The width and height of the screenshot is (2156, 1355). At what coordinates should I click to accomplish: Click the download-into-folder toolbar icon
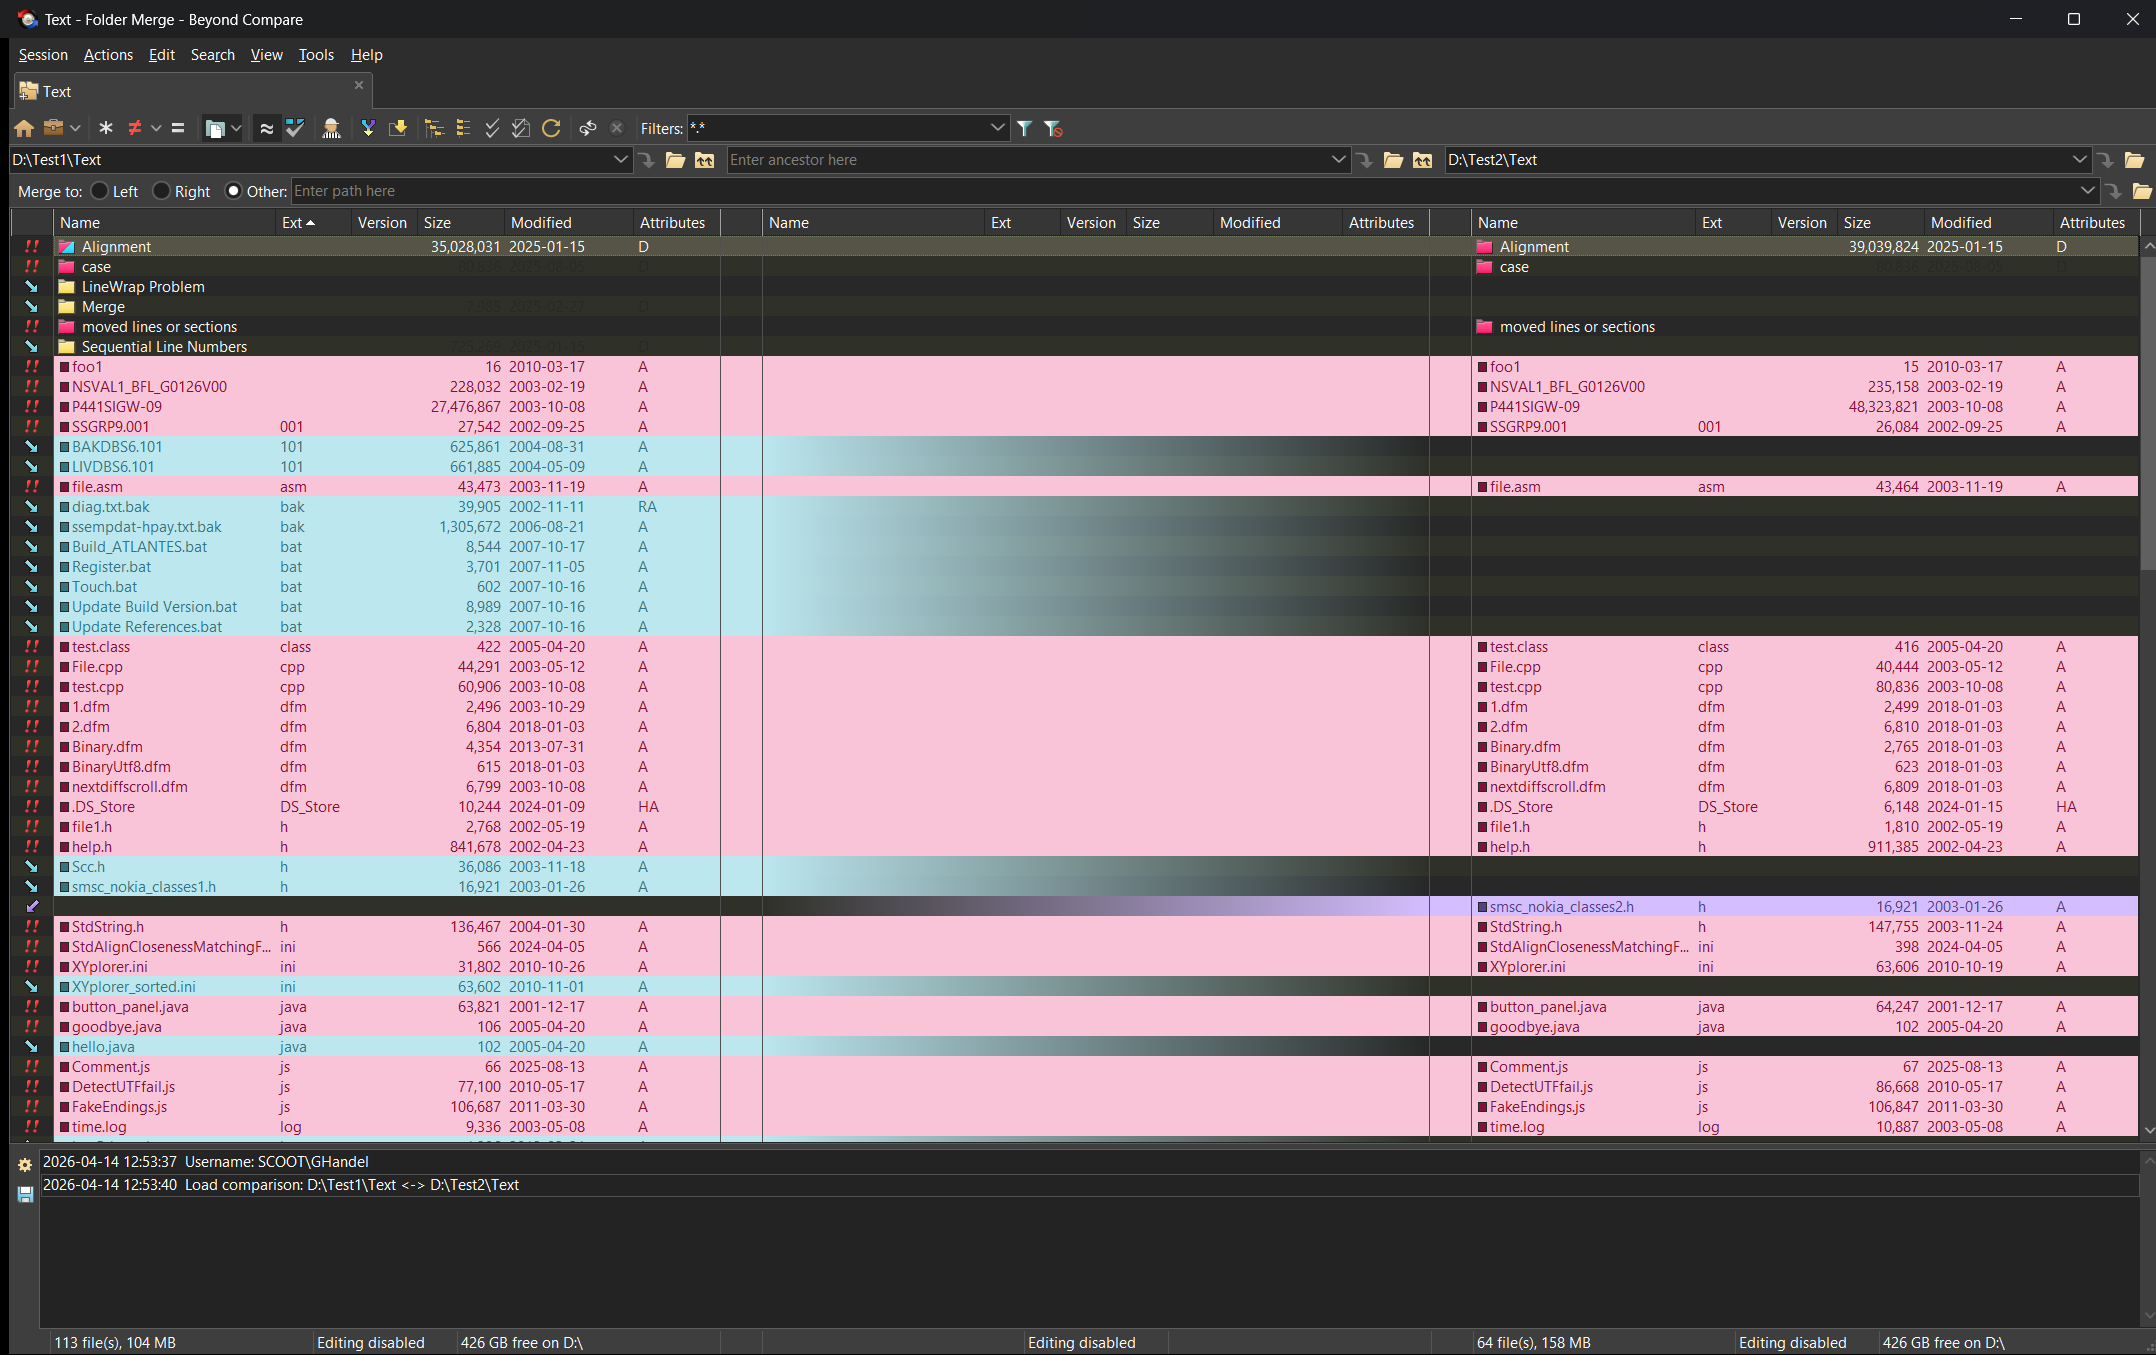(x=398, y=128)
